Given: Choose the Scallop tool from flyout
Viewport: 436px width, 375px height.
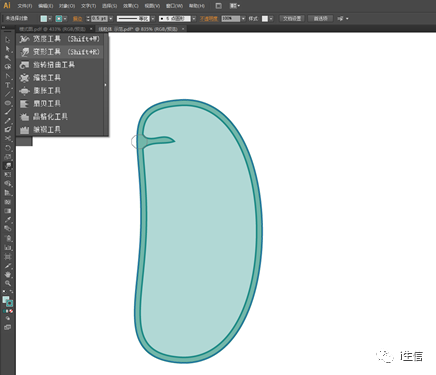Looking at the screenshot, I should click(x=60, y=104).
